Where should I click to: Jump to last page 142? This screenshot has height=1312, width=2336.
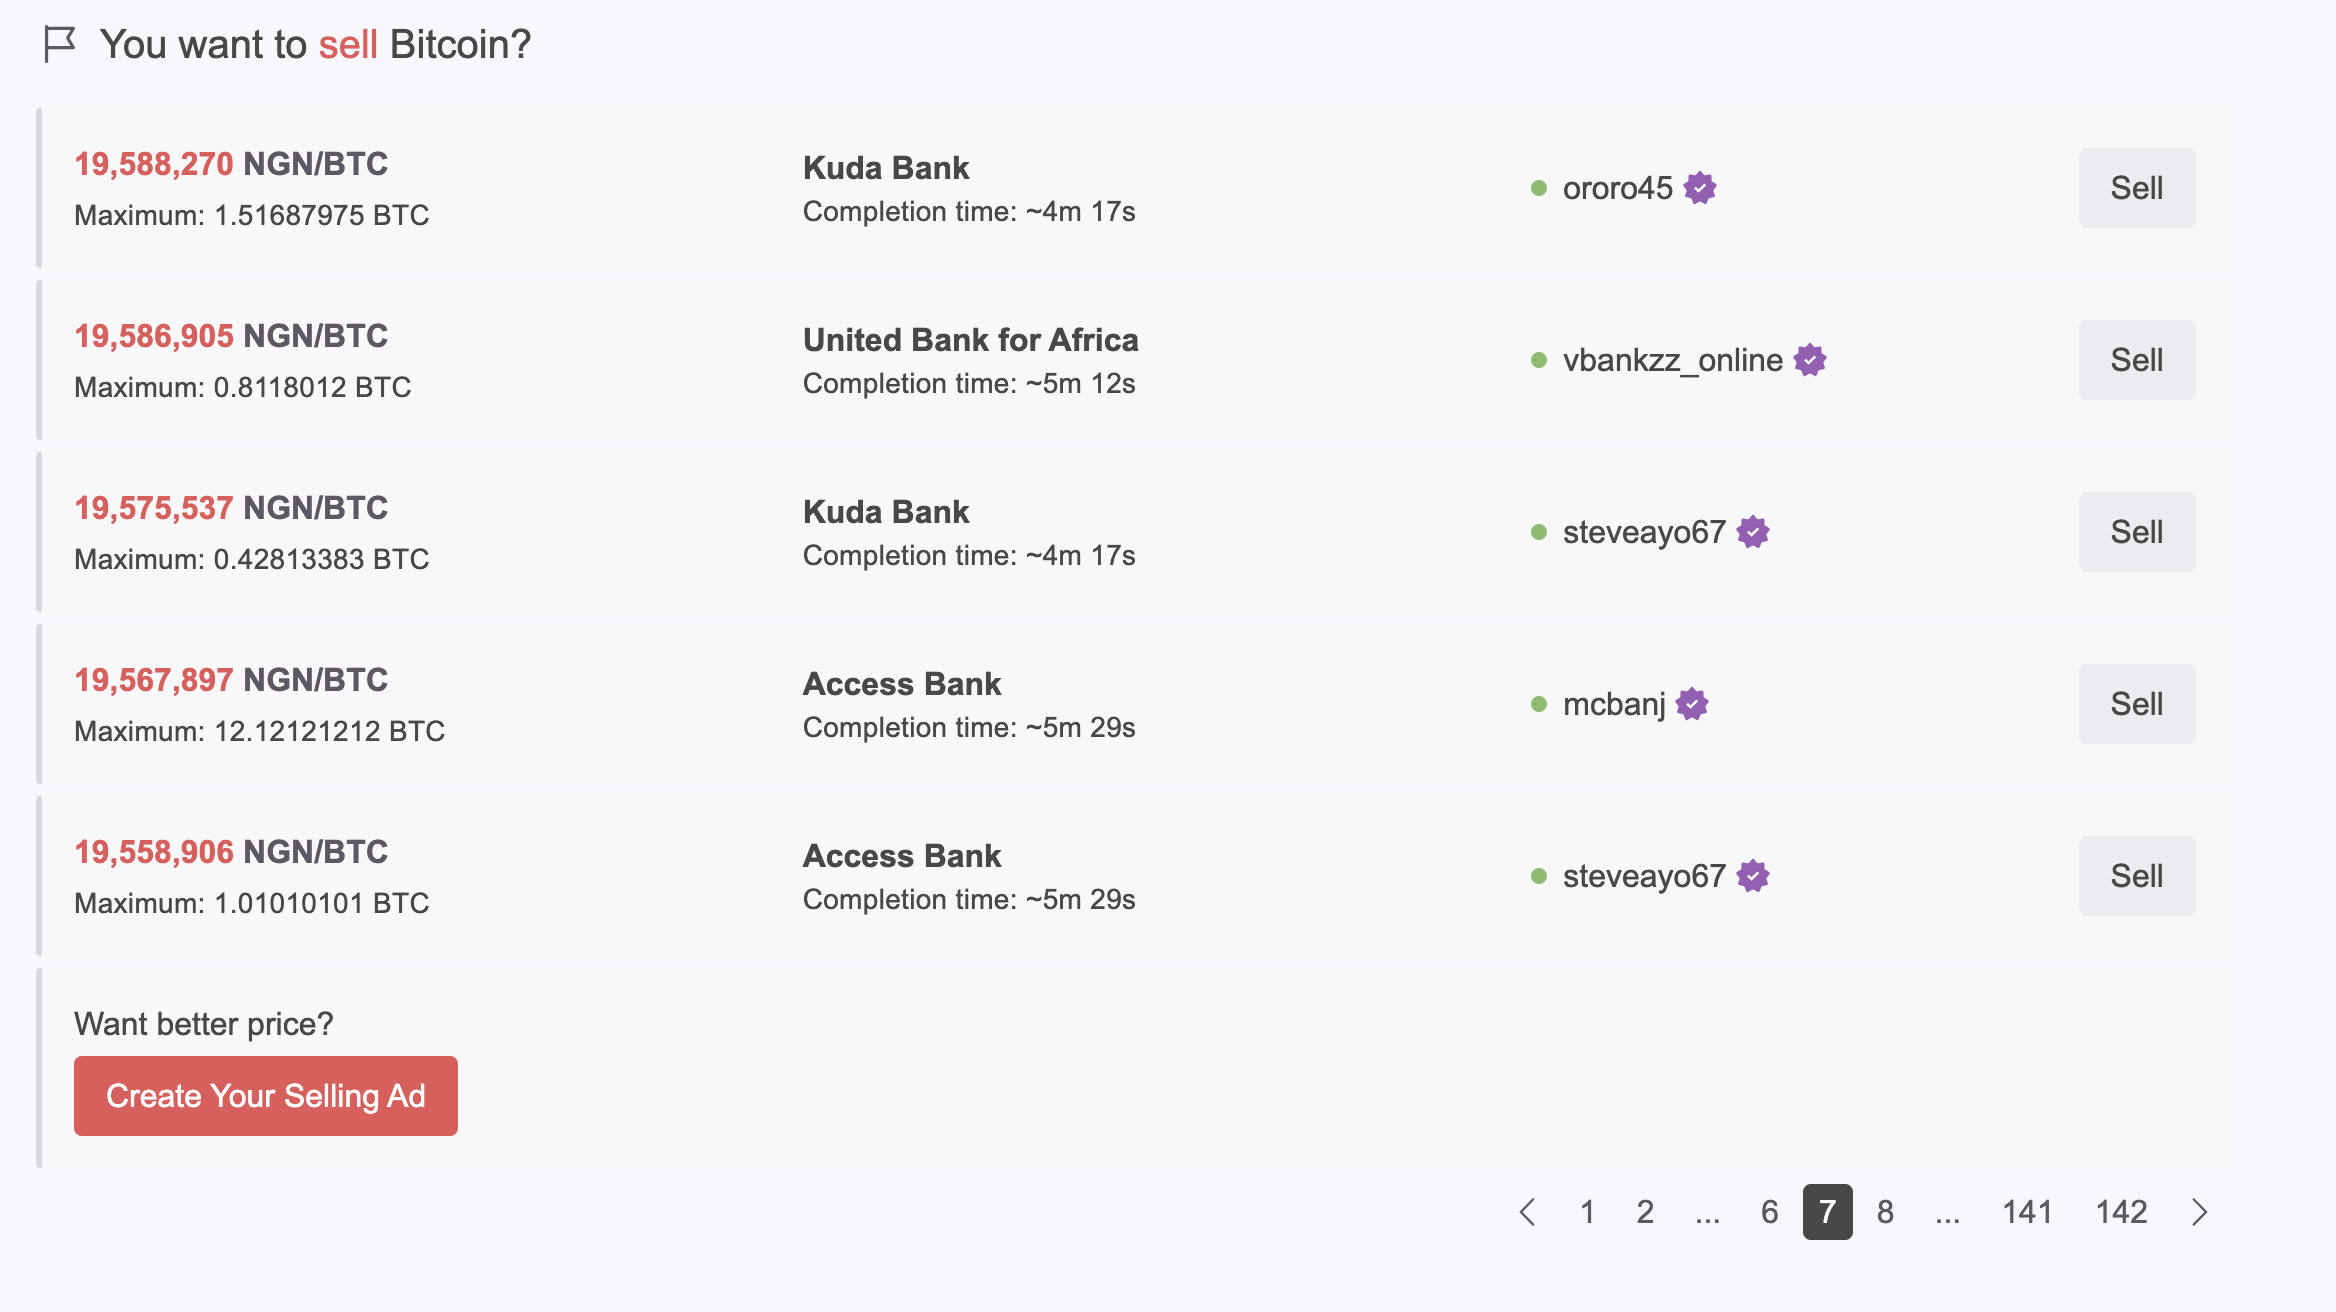pyautogui.click(x=2121, y=1212)
